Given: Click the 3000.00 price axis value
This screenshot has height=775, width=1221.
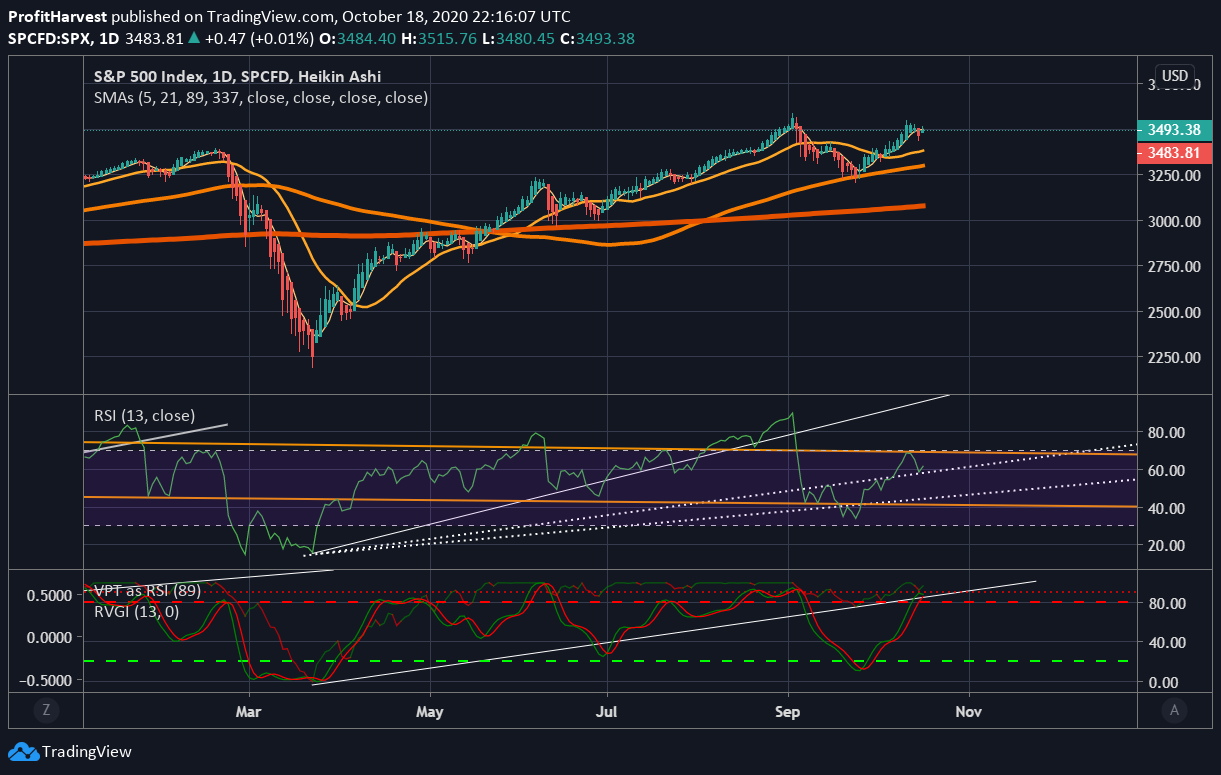Looking at the screenshot, I should click(x=1173, y=221).
